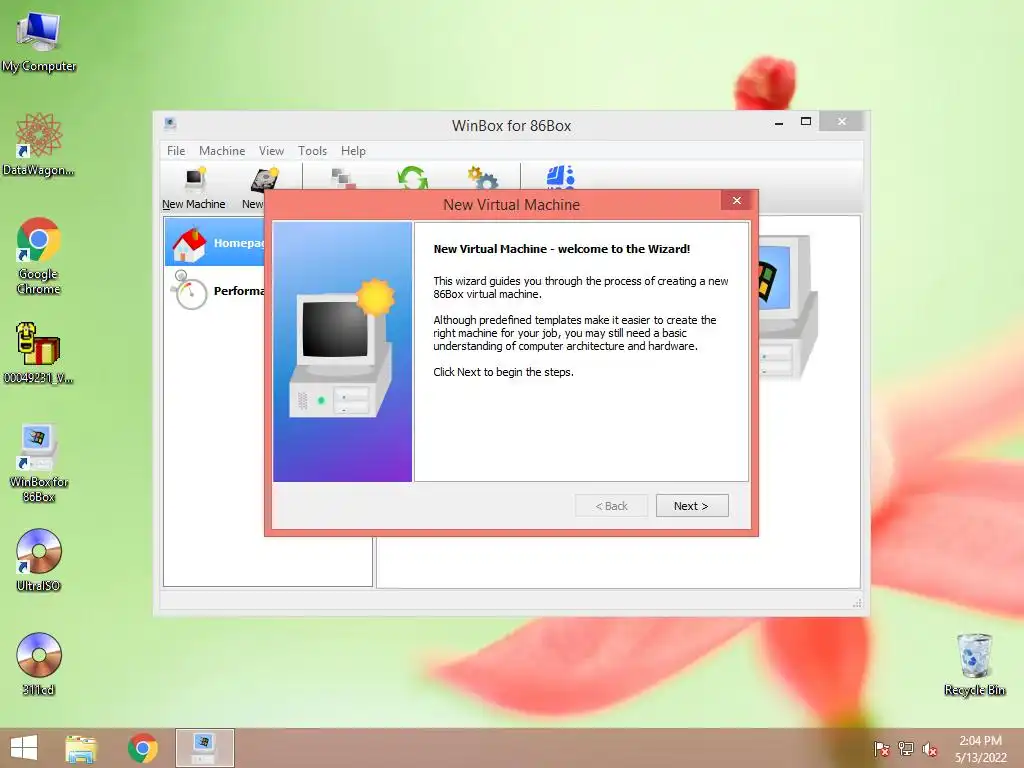Viewport: 1024px width, 768px height.
Task: Close the New Virtual Machine dialog
Action: click(737, 200)
